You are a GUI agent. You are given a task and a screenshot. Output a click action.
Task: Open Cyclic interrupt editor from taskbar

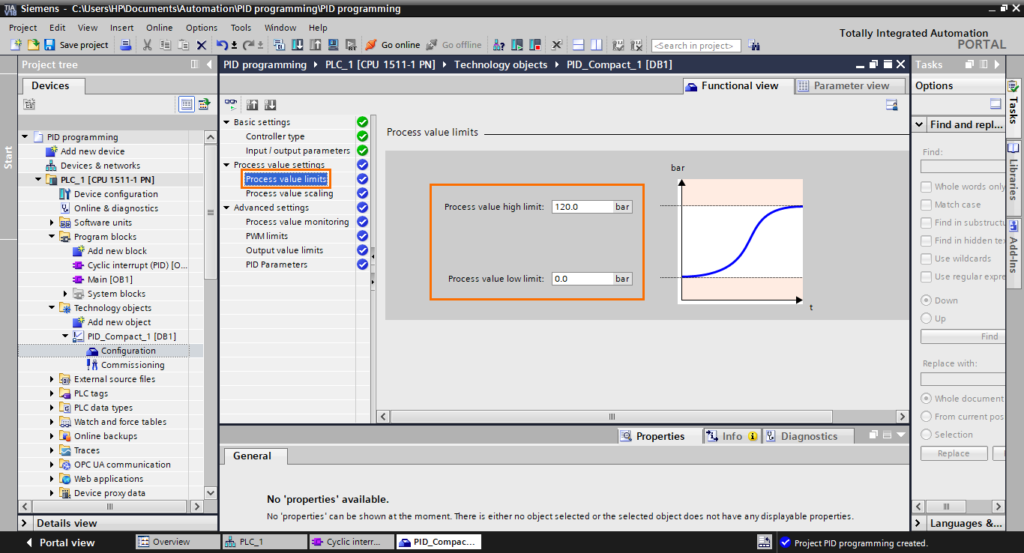coord(351,542)
